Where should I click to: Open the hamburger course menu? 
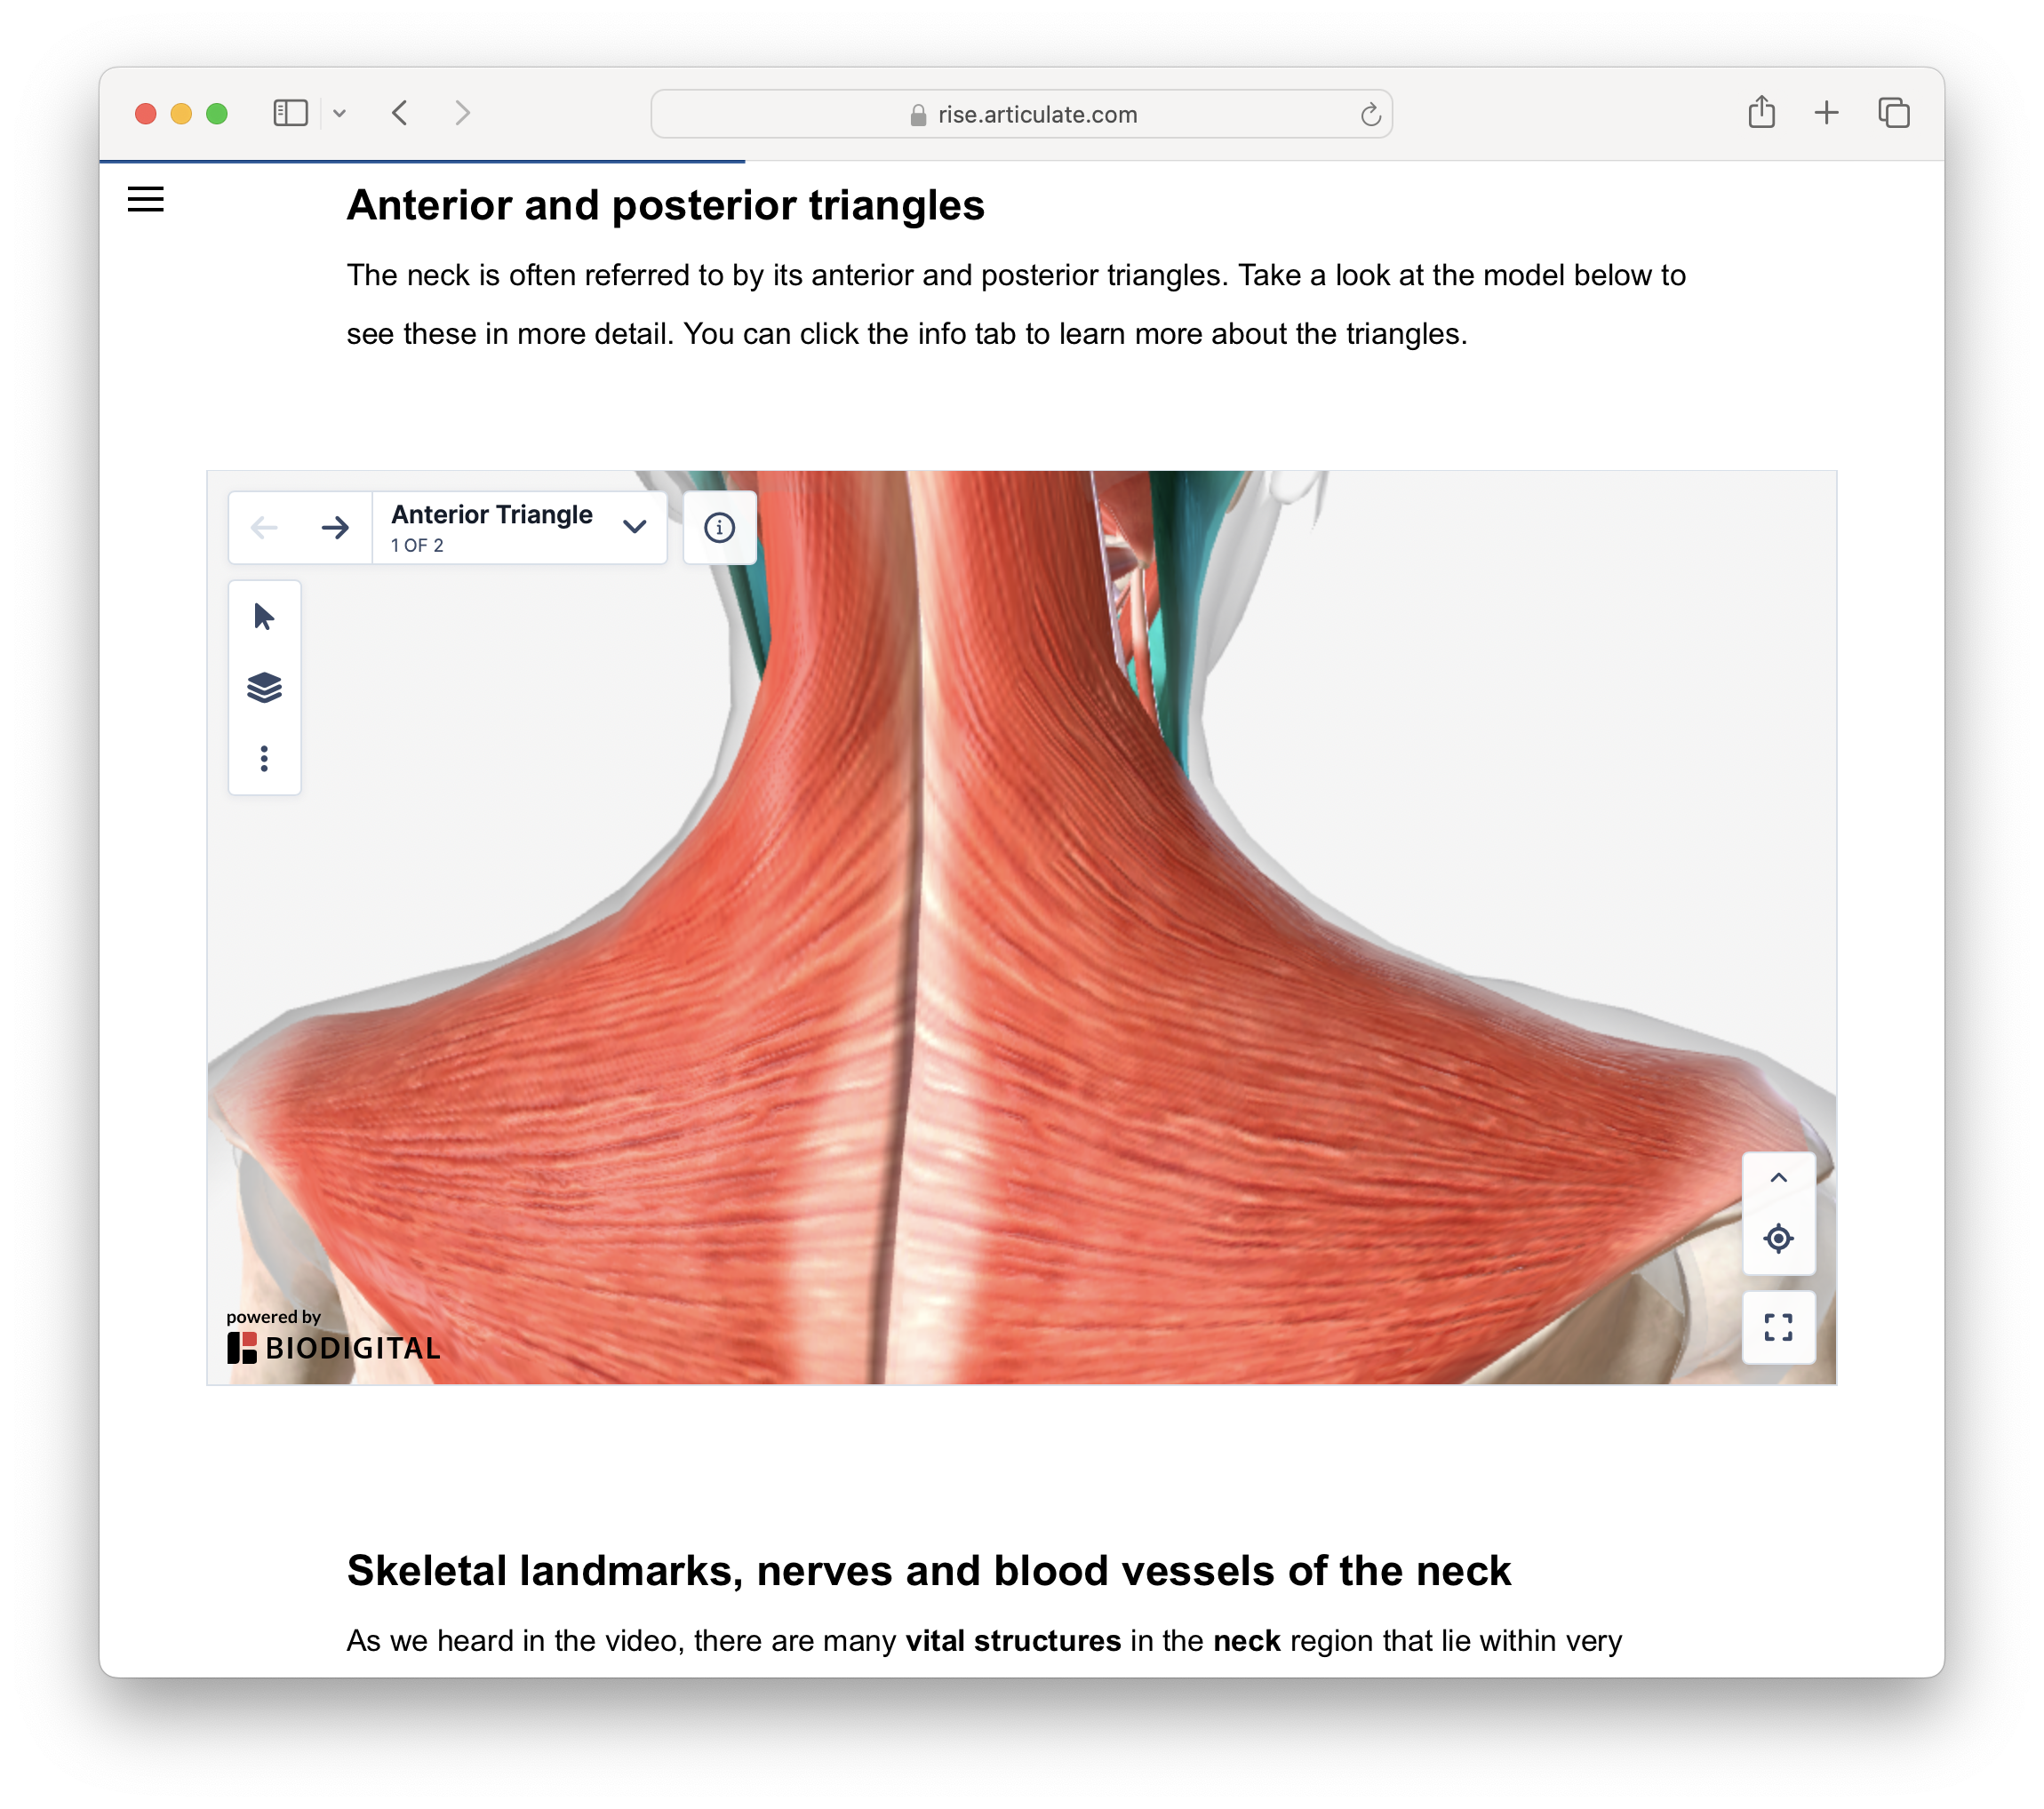145,199
